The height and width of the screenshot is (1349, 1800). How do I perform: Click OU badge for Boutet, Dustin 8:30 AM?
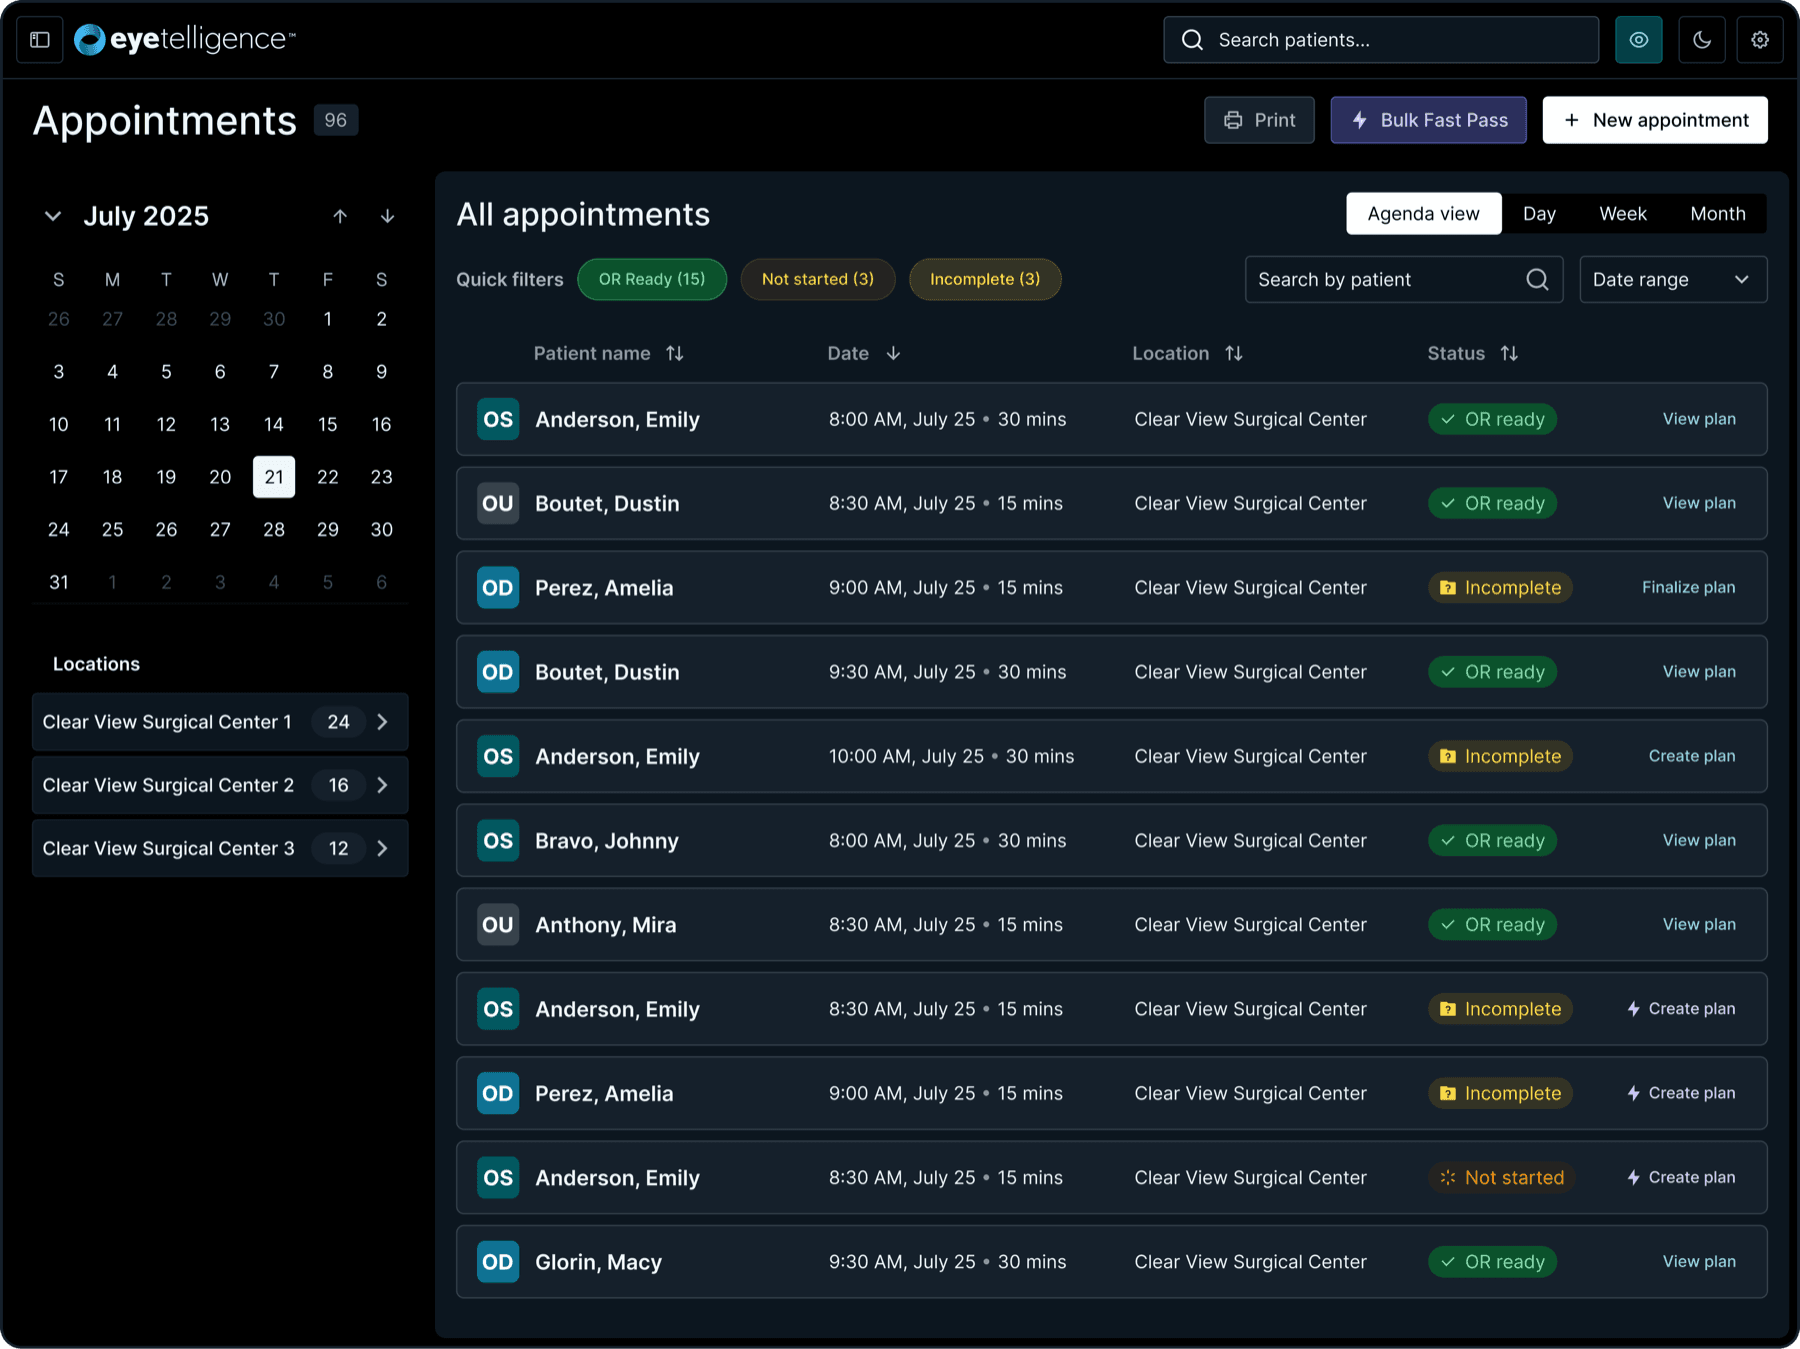click(498, 503)
